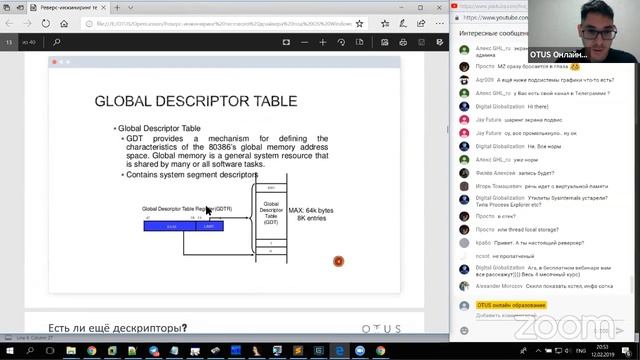Viewport: 640px width, 360px height.
Task: Open Telegram from the taskbar
Action: click(x=153, y=351)
